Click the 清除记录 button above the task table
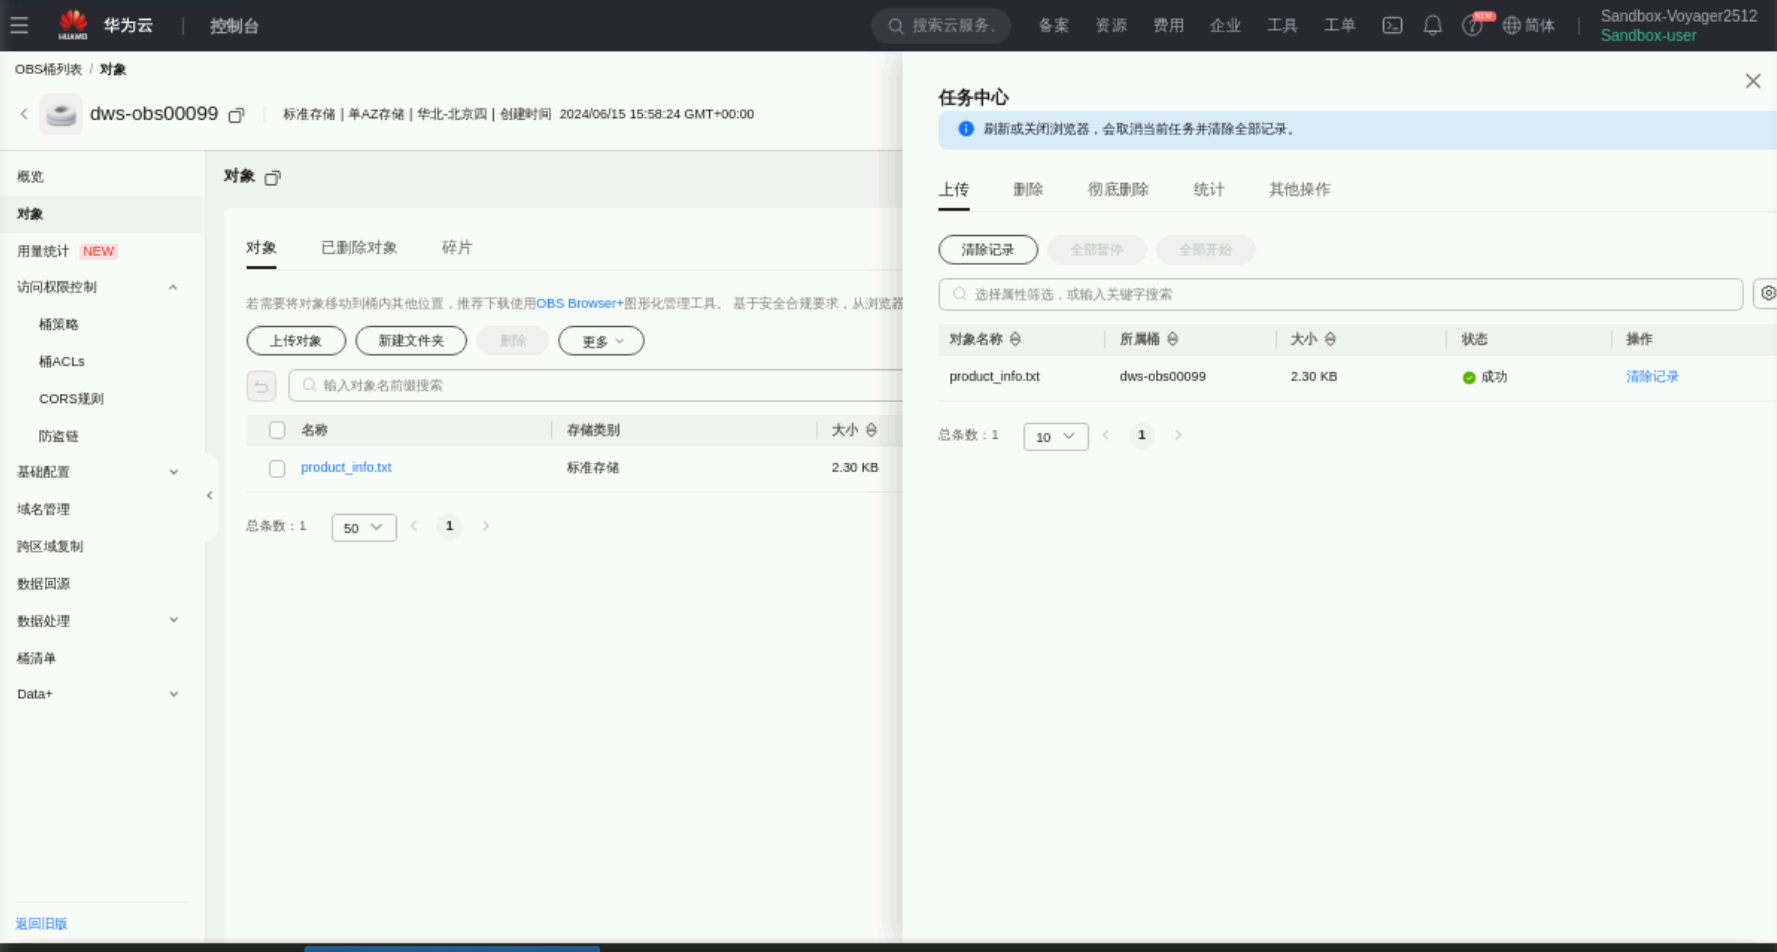 pos(988,250)
